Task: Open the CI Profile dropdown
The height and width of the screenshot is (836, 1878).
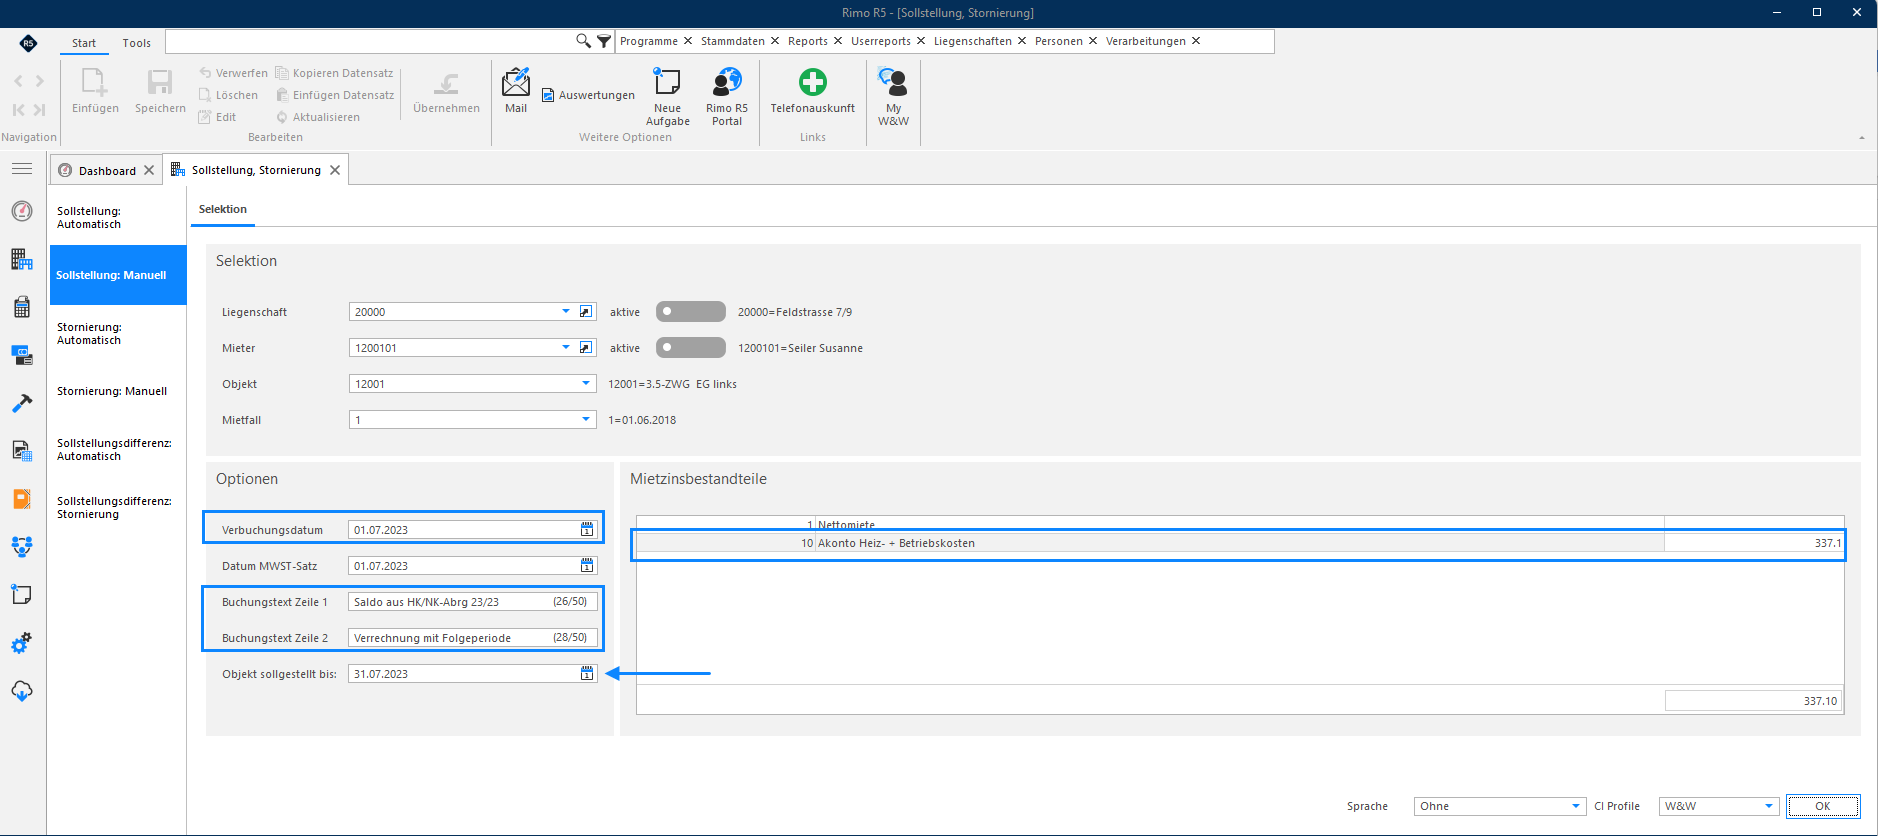Action: (x=1769, y=806)
